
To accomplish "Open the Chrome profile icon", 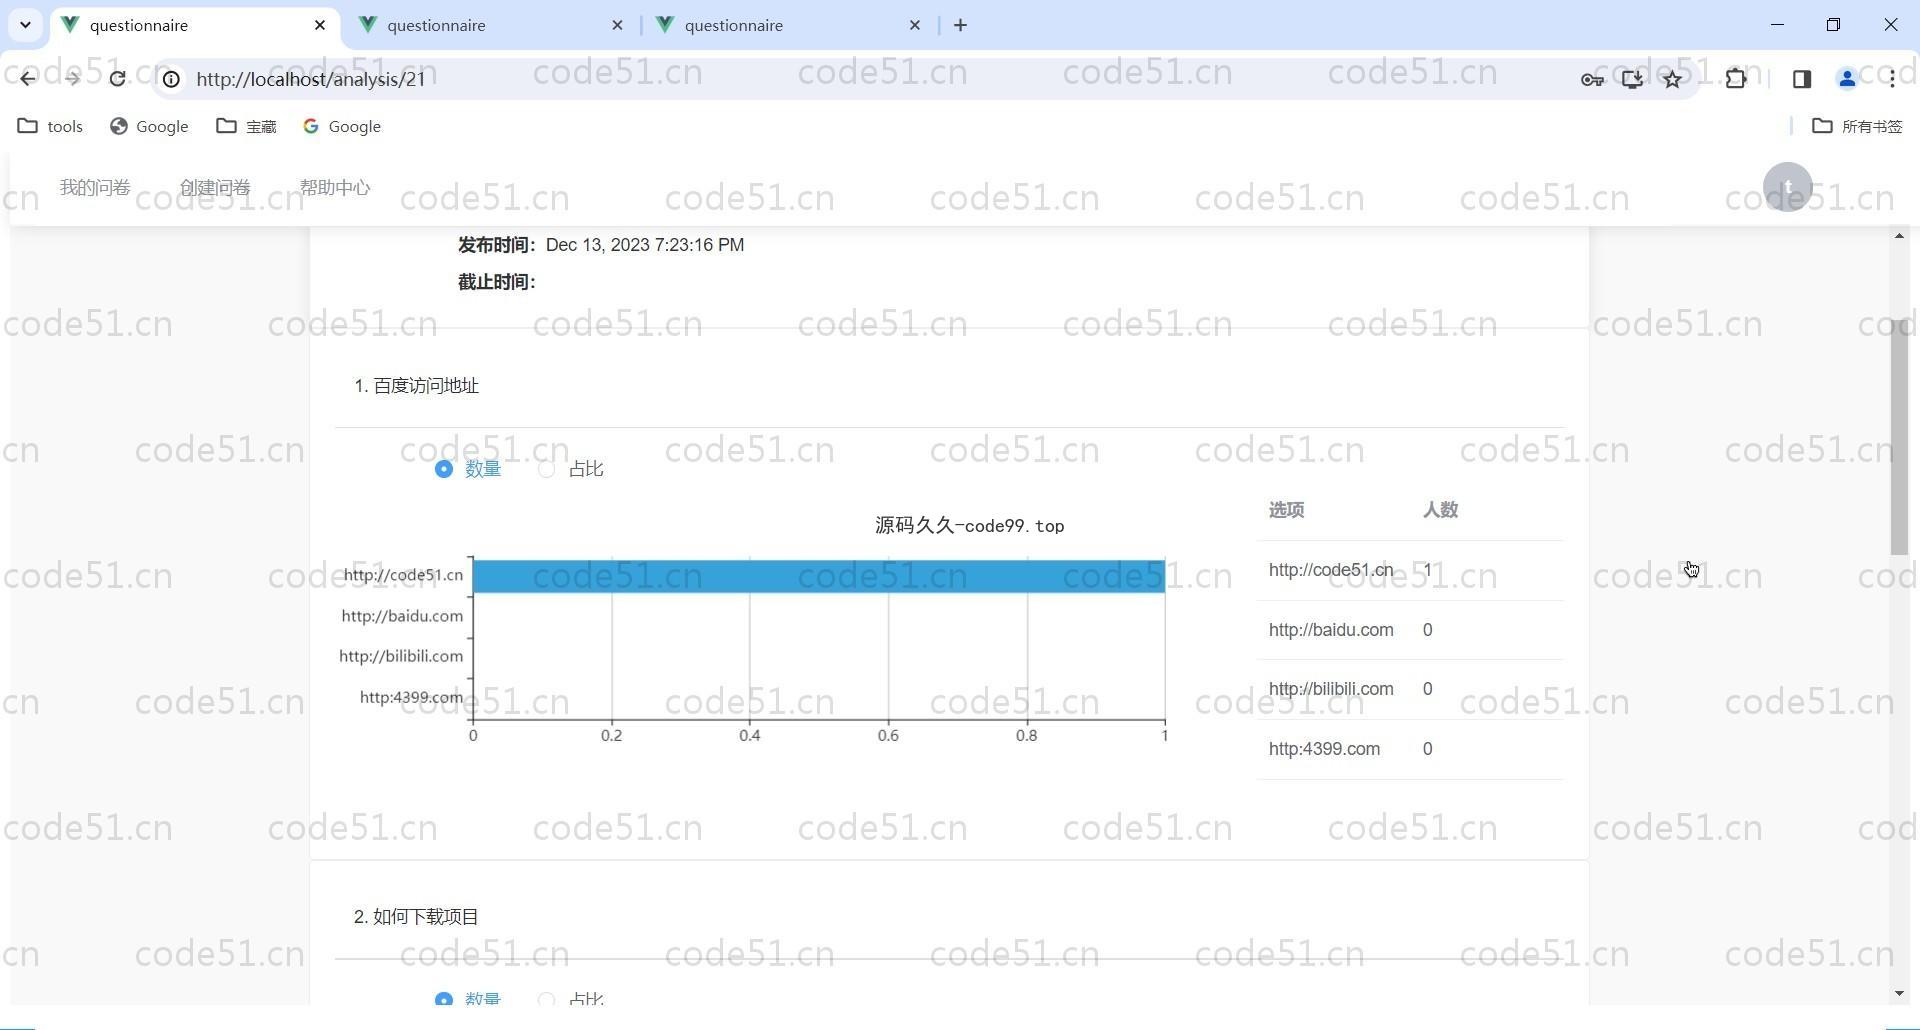I will 1847,79.
